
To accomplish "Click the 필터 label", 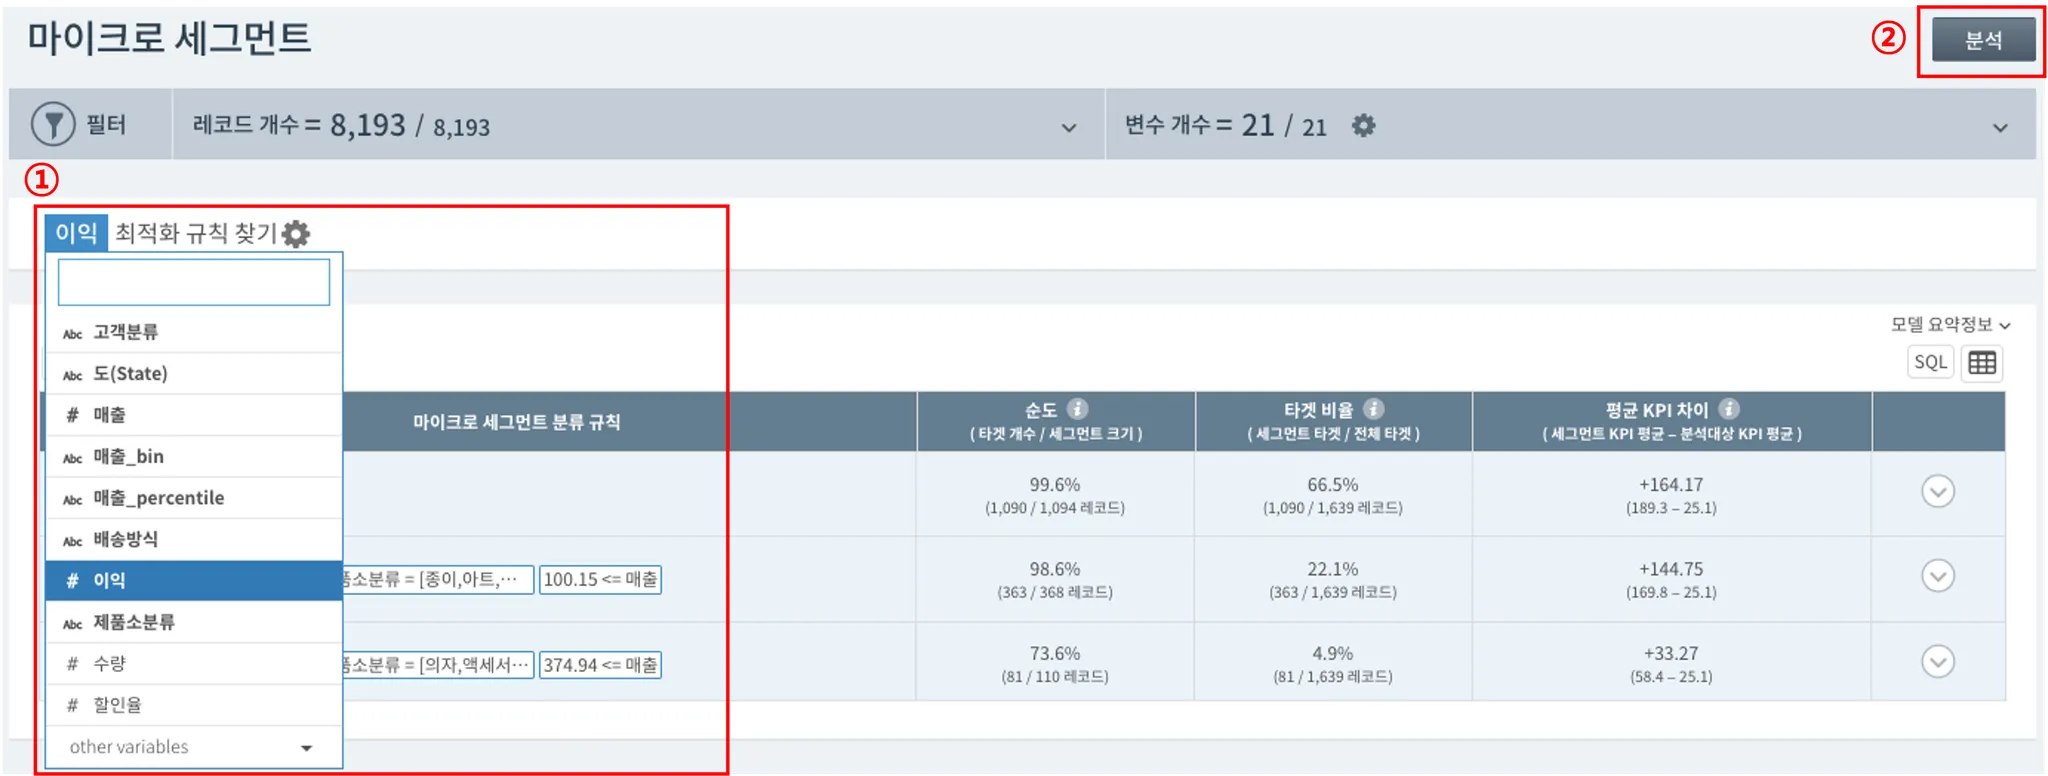I will (x=106, y=125).
